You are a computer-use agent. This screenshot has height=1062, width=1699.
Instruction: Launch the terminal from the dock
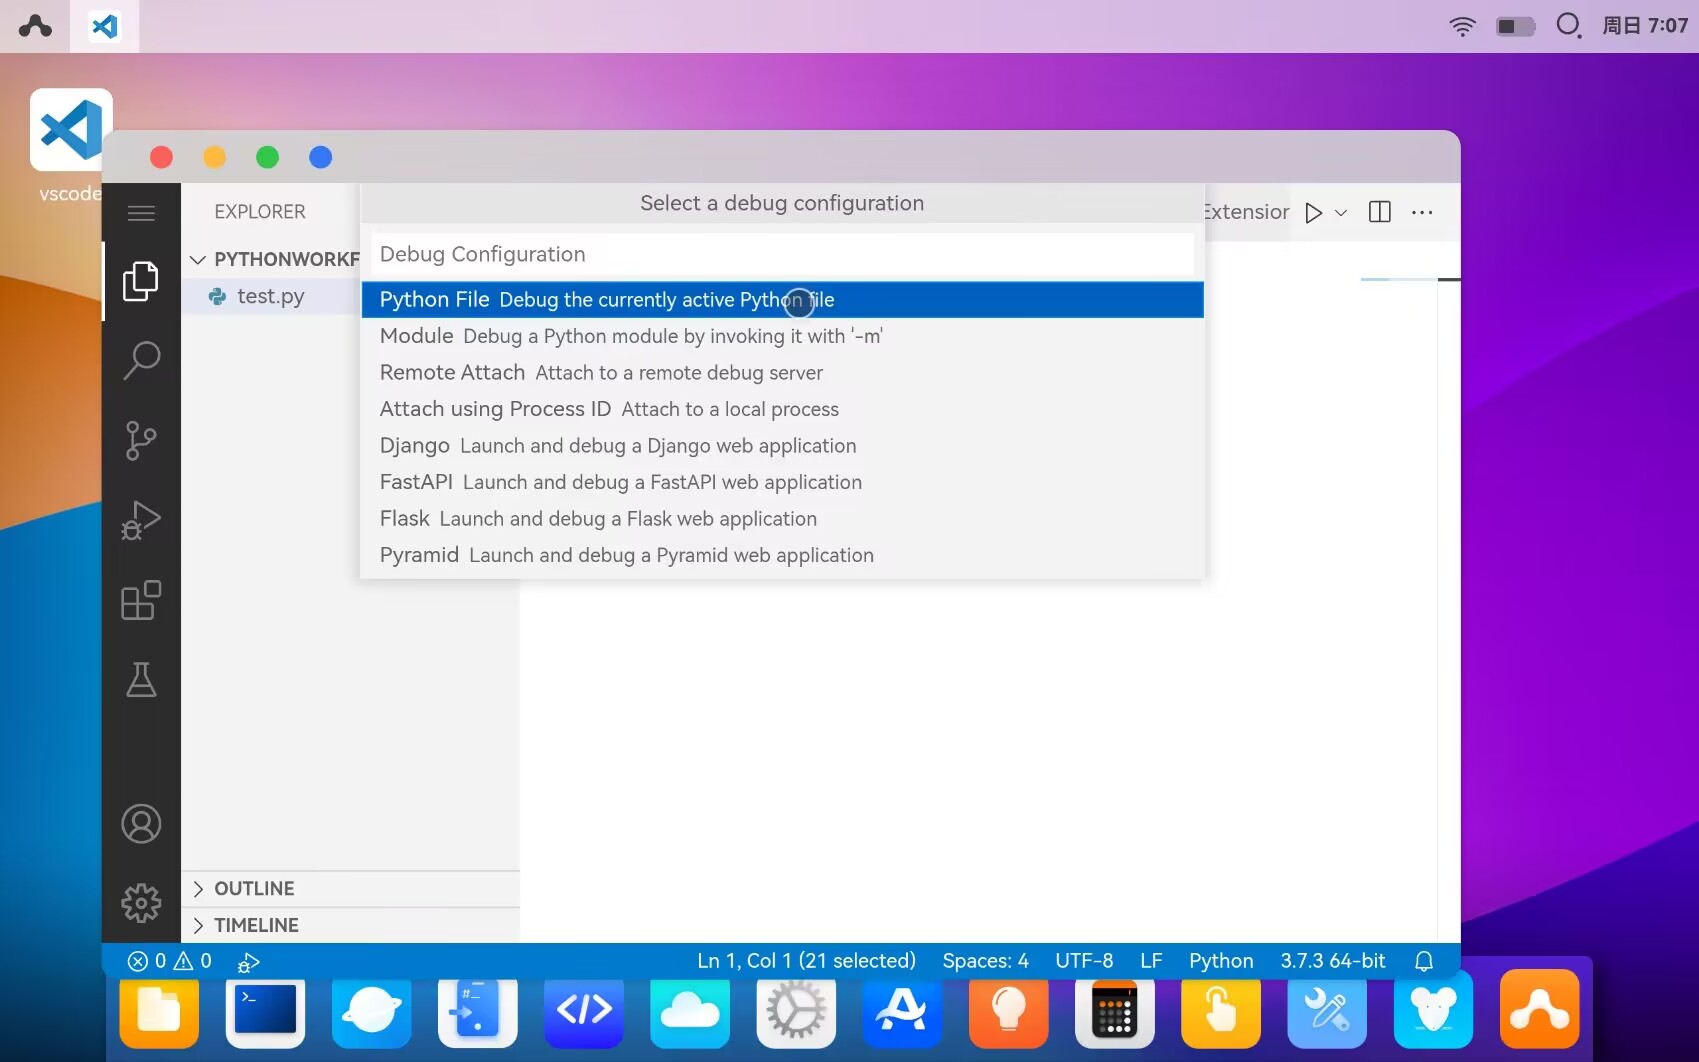tap(265, 1010)
